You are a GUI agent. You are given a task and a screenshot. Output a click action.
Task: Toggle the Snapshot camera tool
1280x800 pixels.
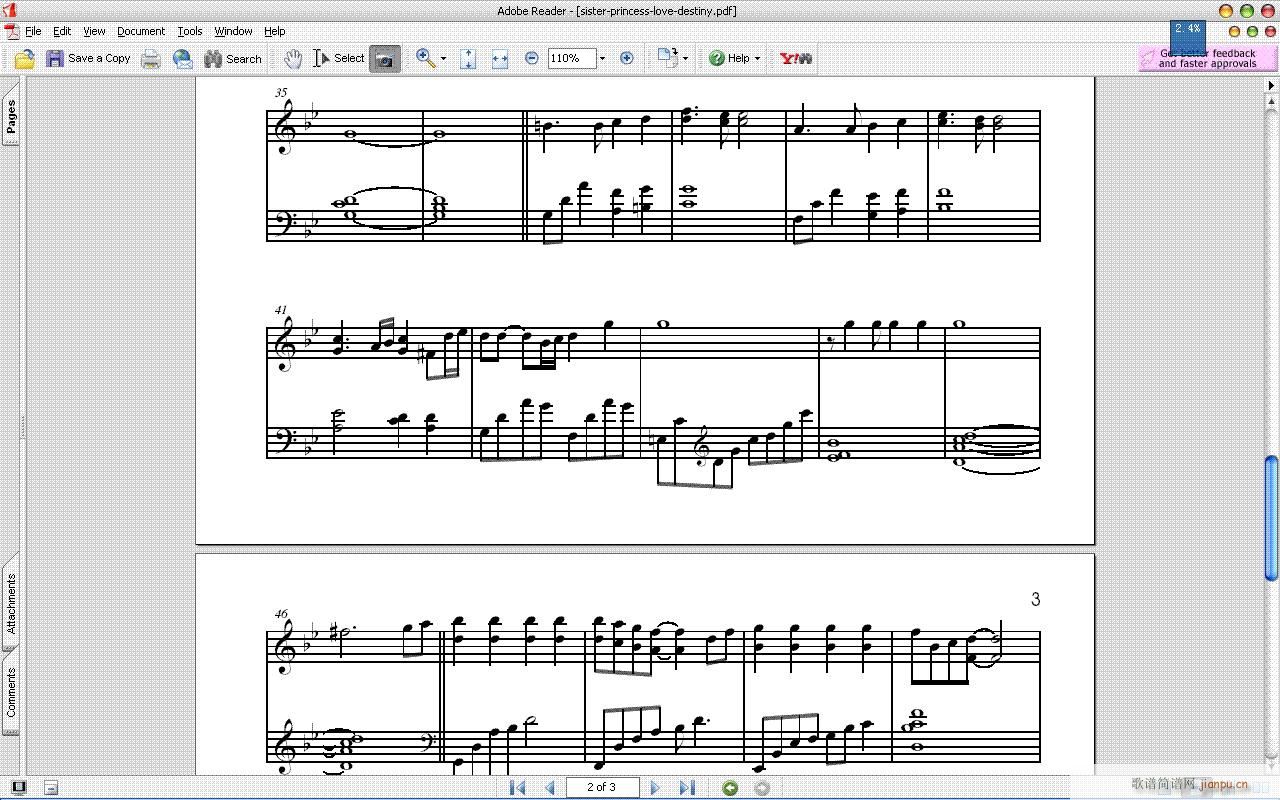[384, 59]
